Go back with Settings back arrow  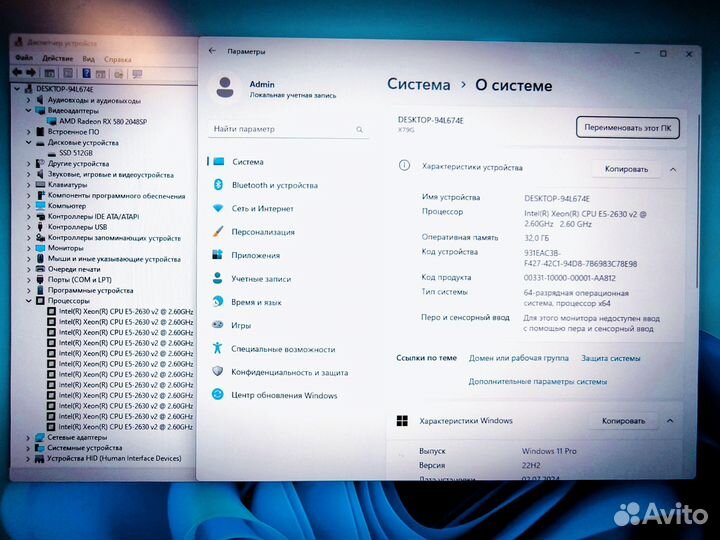212,51
